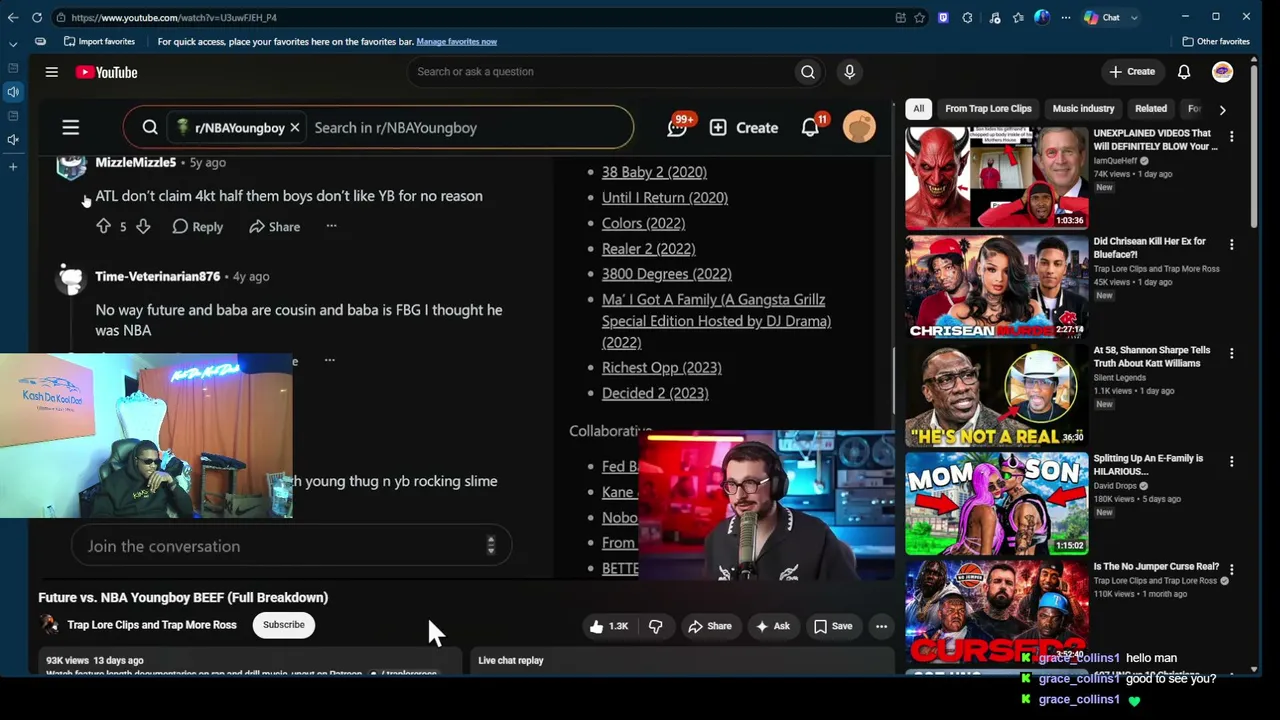The width and height of the screenshot is (1280, 720).
Task: Click the Subscribe button
Action: [x=284, y=625]
